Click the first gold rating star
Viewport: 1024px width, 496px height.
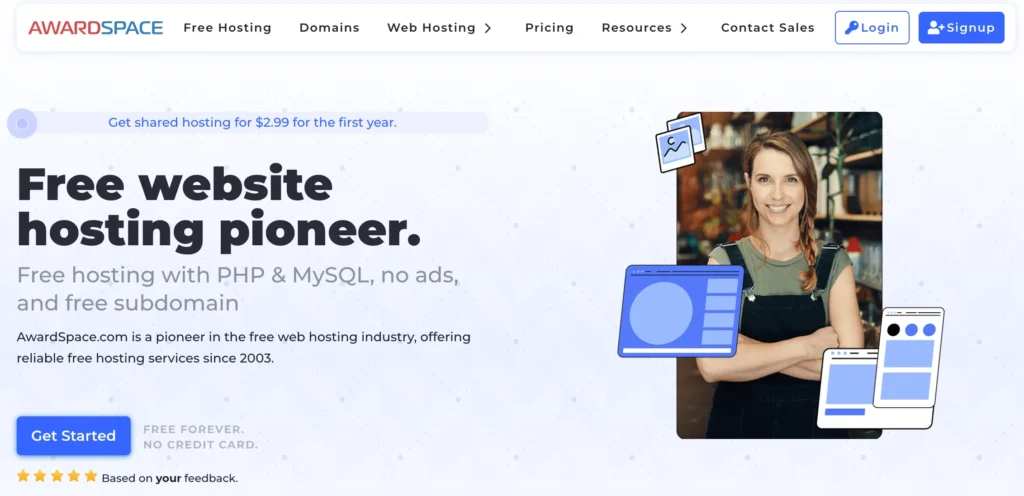(x=24, y=476)
